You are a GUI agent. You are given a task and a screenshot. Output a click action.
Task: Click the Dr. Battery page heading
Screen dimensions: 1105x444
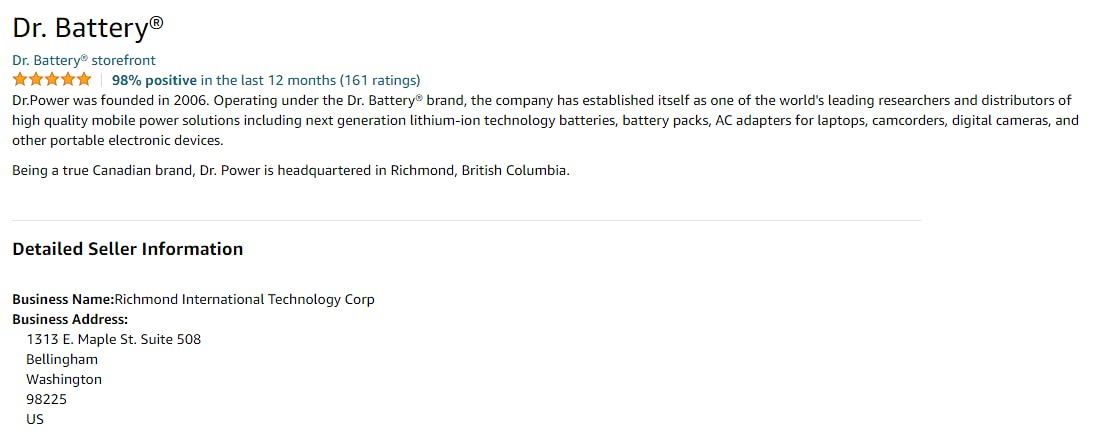pos(80,30)
